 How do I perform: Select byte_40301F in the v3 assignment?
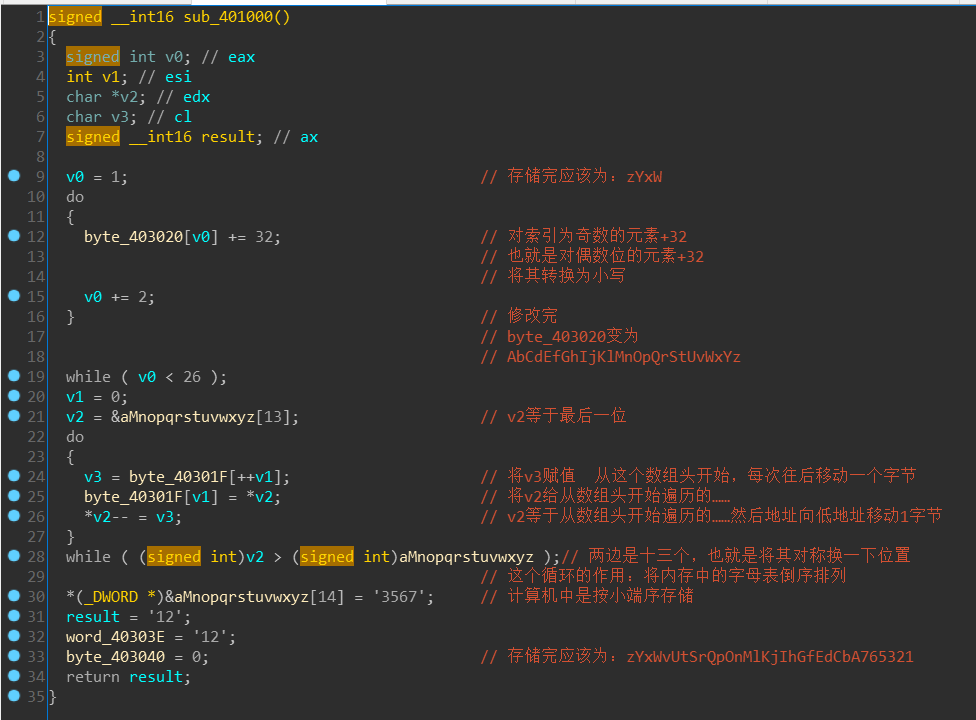point(178,477)
